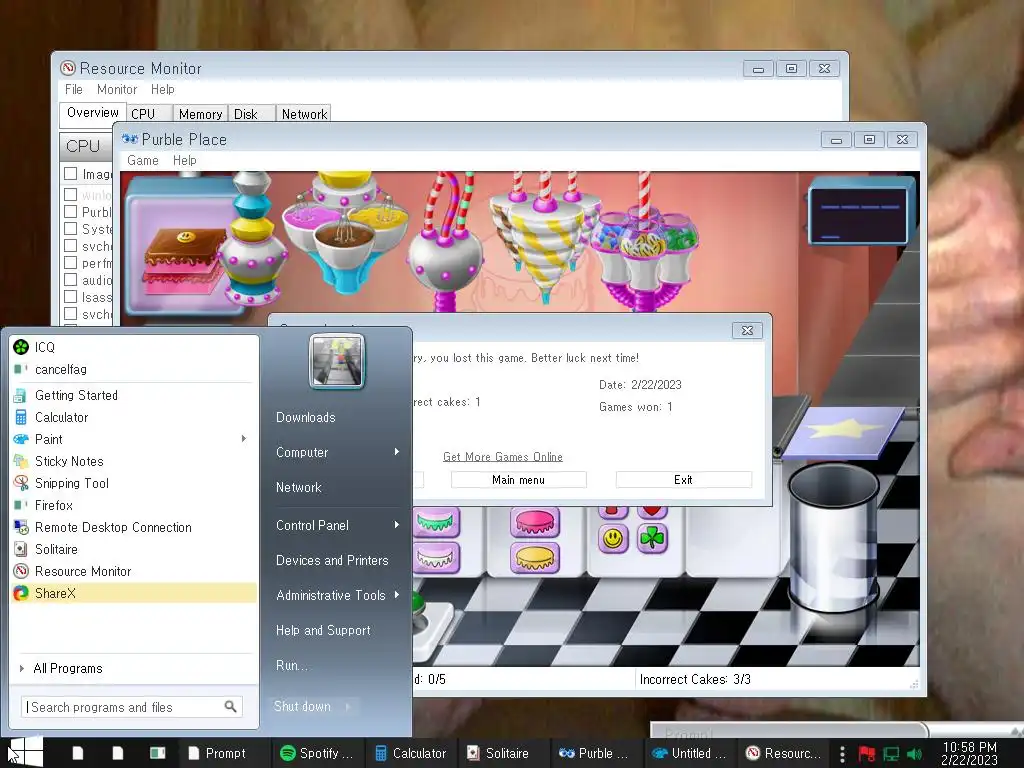1024x768 pixels.
Task: Expand the Control Panel submenu arrow
Action: (x=396, y=525)
